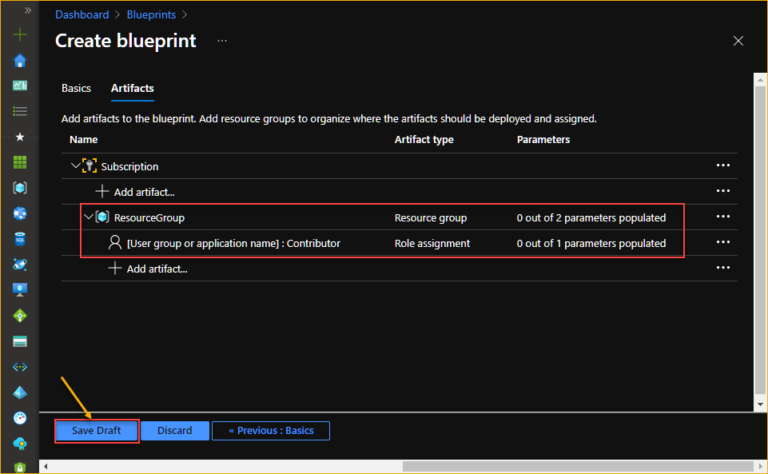This screenshot has width=768, height=474.
Task: Click the Discard button
Action: pos(175,431)
